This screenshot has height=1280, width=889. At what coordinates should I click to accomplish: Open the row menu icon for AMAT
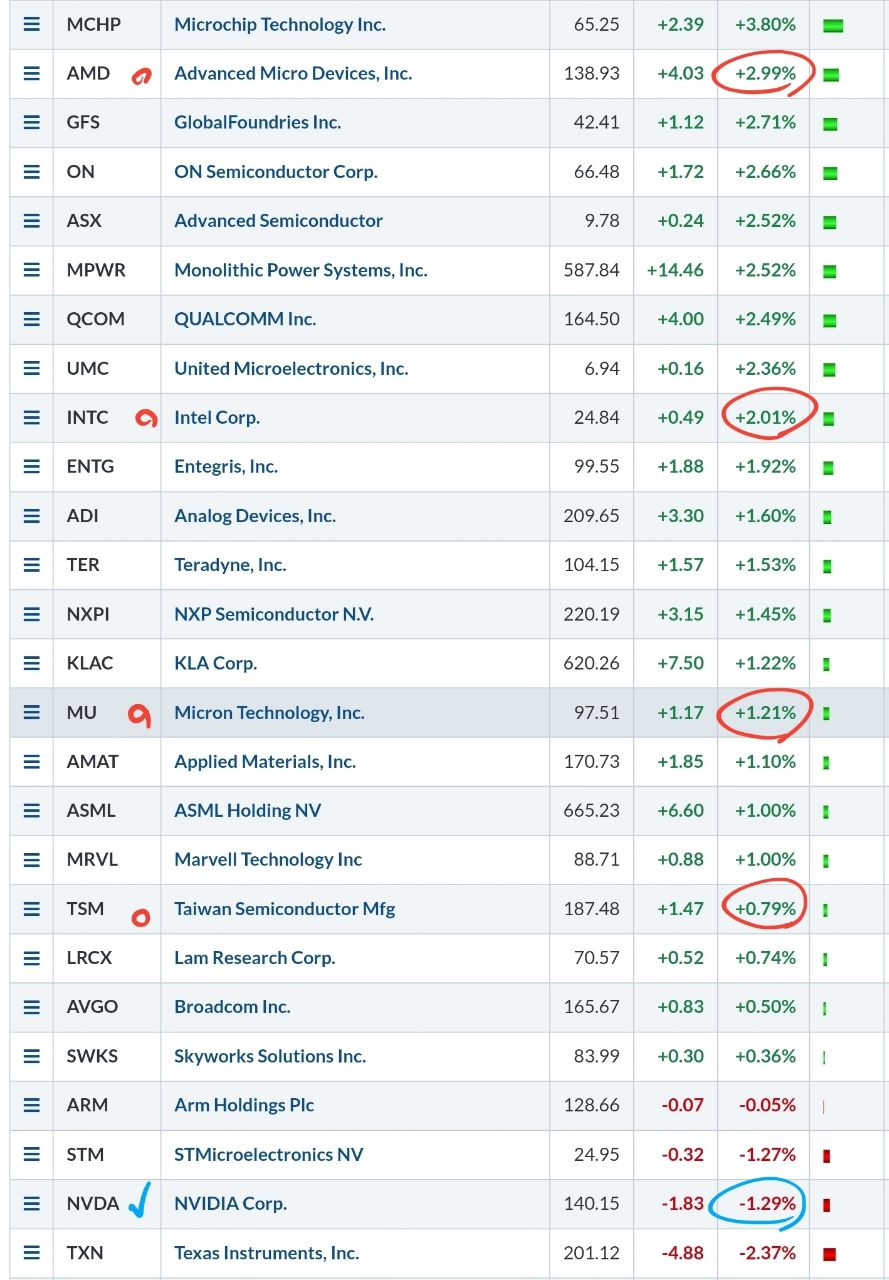pos(32,761)
